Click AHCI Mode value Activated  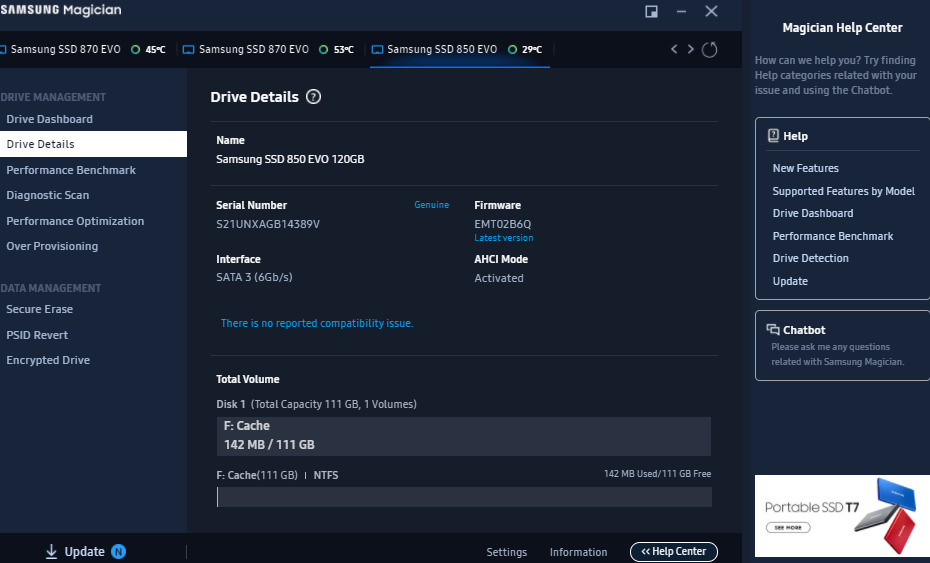[x=499, y=278]
